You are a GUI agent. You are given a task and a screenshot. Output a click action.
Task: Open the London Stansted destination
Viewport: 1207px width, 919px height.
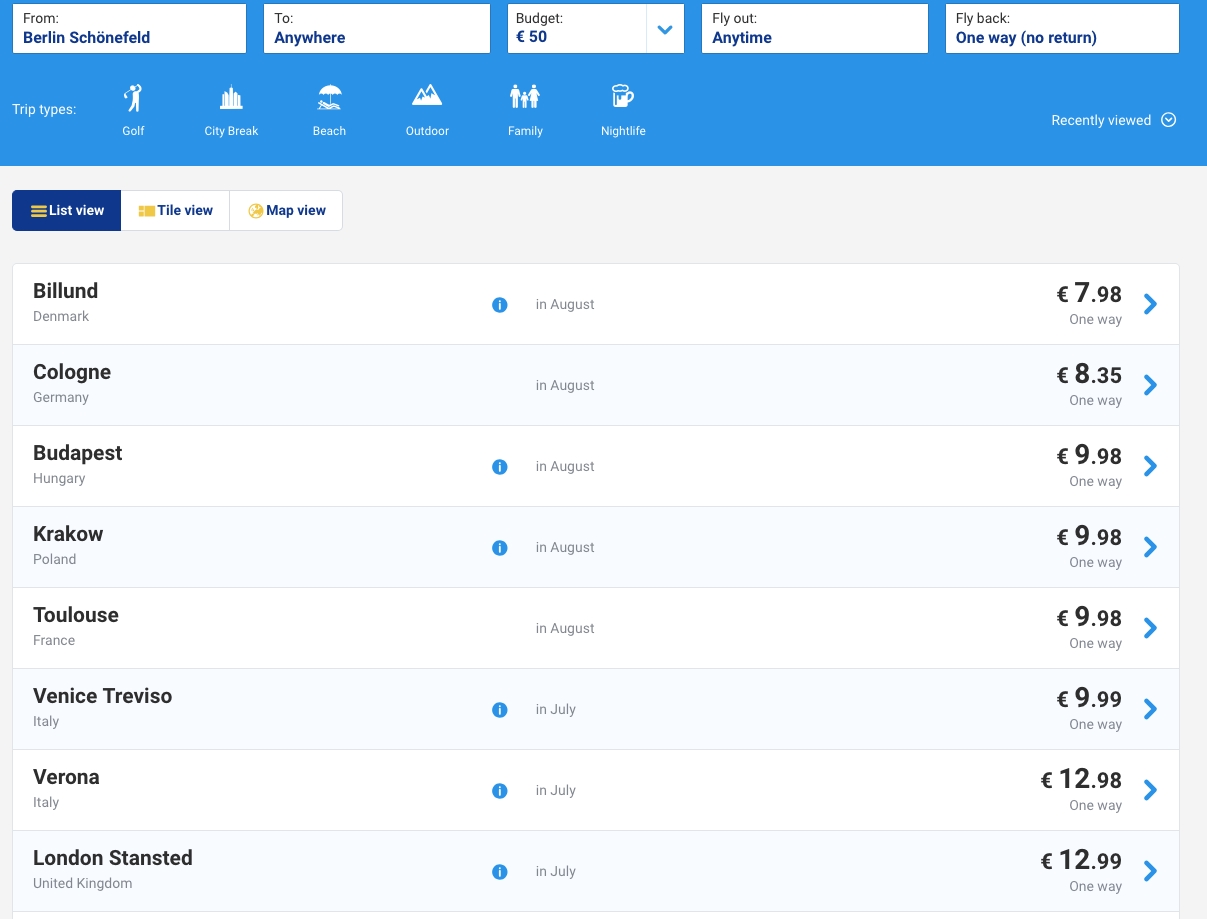113,858
